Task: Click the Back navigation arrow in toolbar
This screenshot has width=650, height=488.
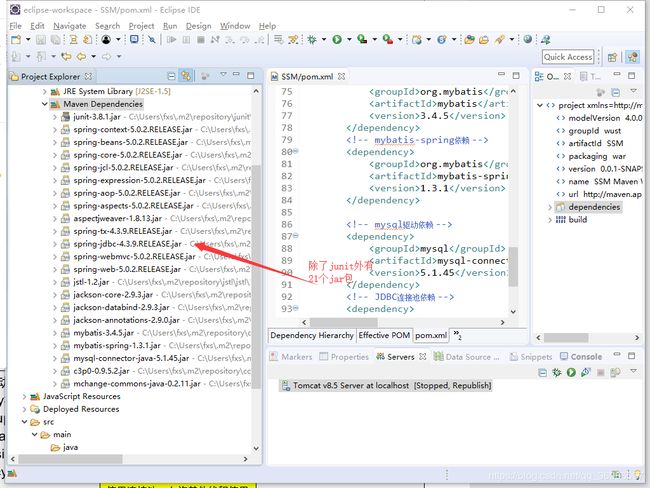Action: [x=81, y=56]
